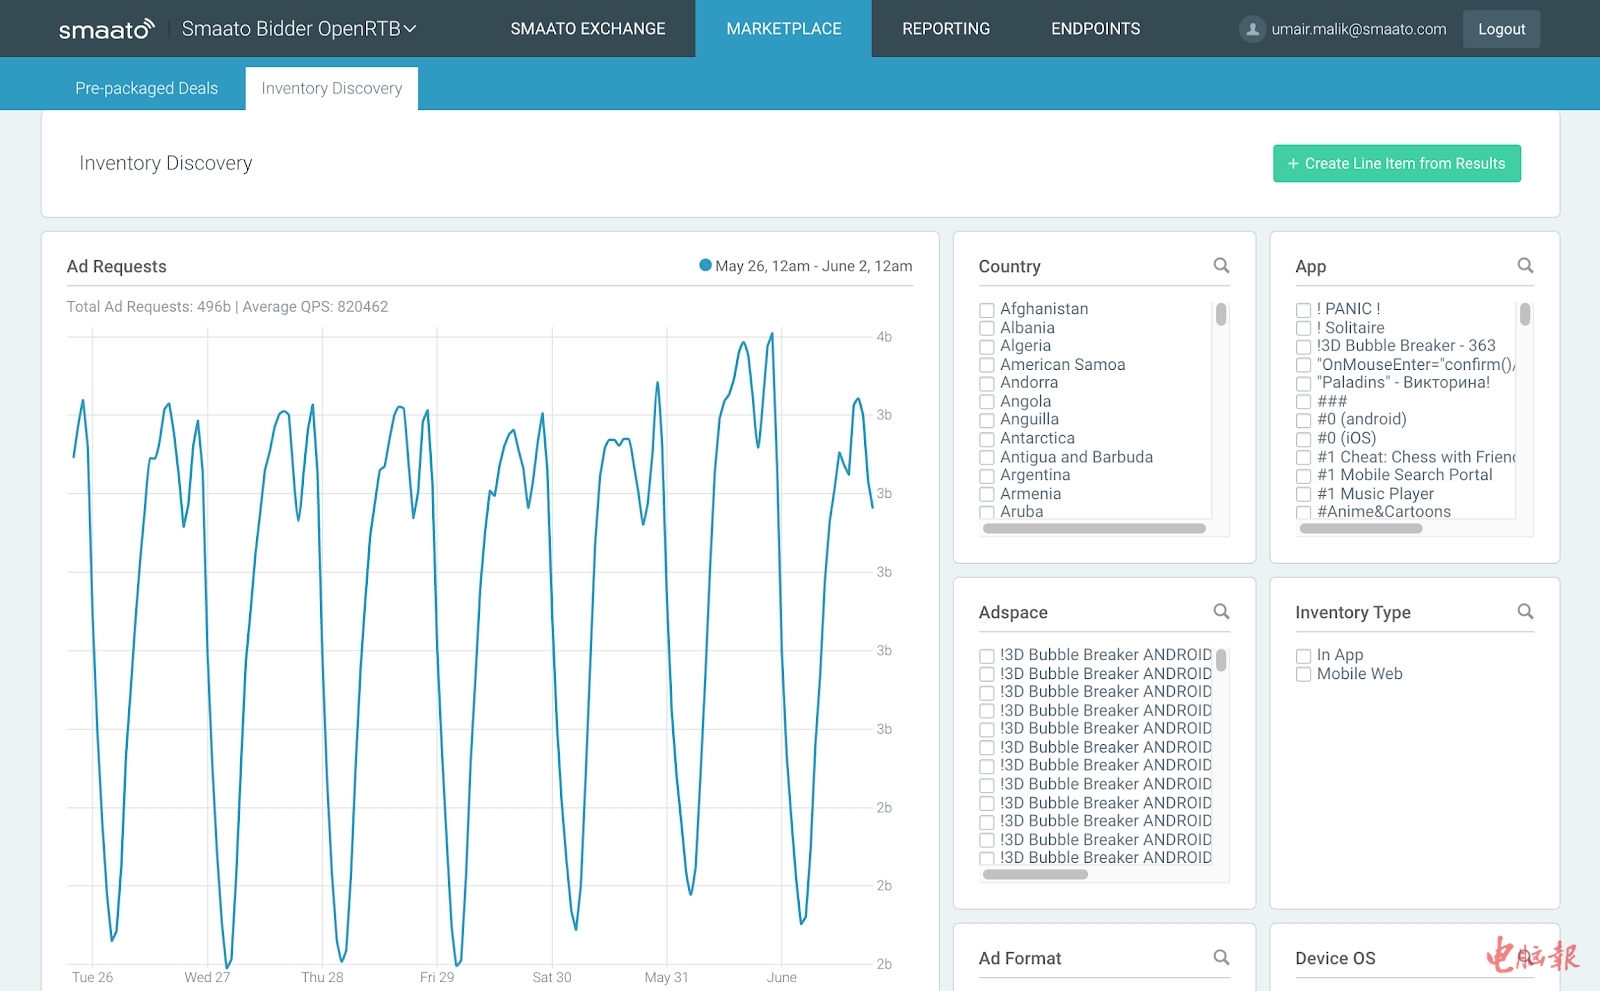Click the blue date range legend dot
This screenshot has width=1600, height=991.
[x=705, y=266]
